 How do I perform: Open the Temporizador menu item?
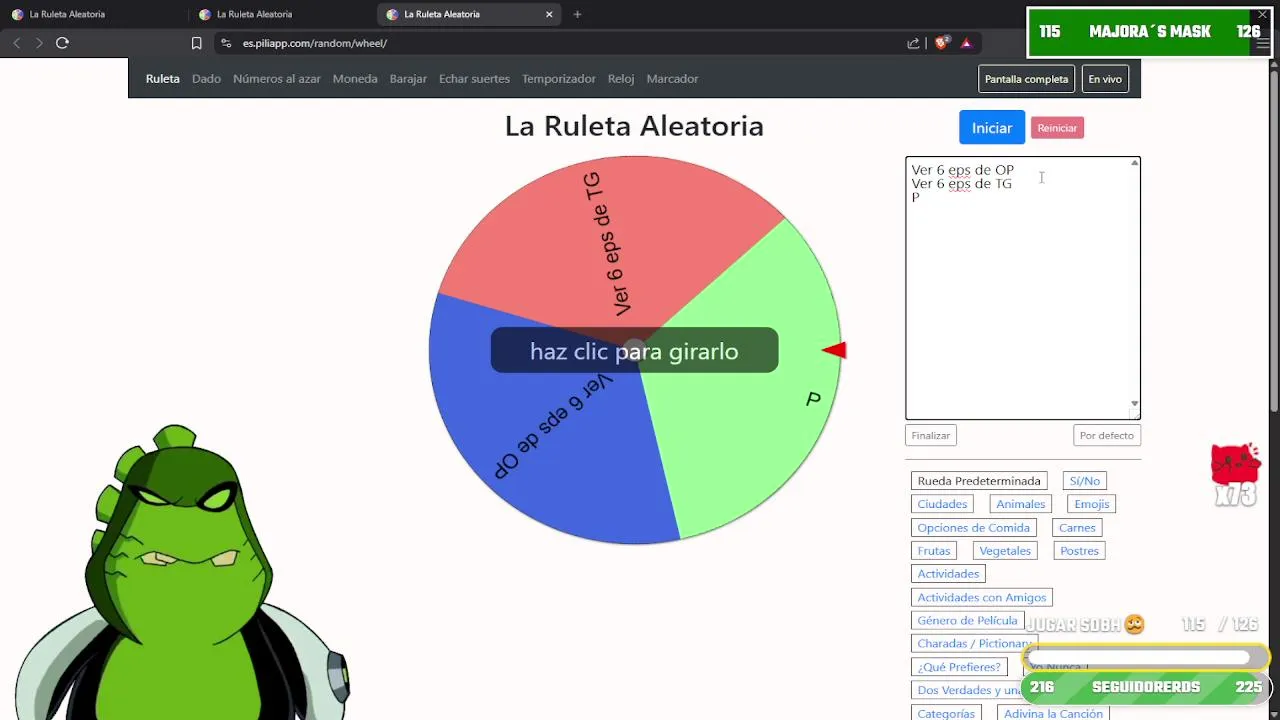[x=559, y=79]
